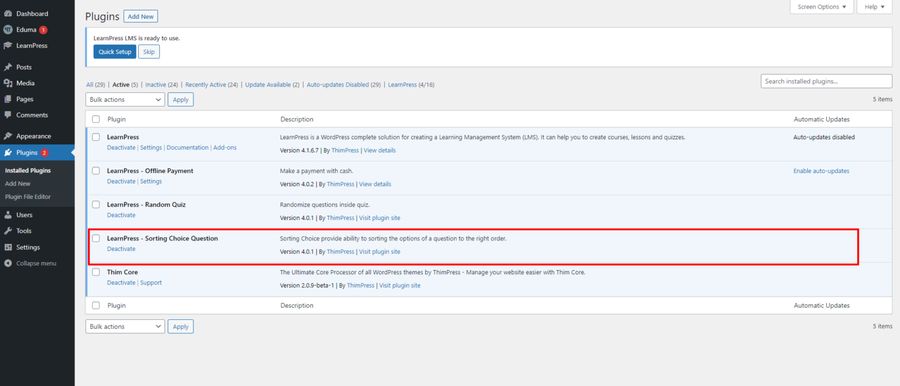The height and width of the screenshot is (386, 900).
Task: Click the top Apply button
Action: click(x=181, y=99)
